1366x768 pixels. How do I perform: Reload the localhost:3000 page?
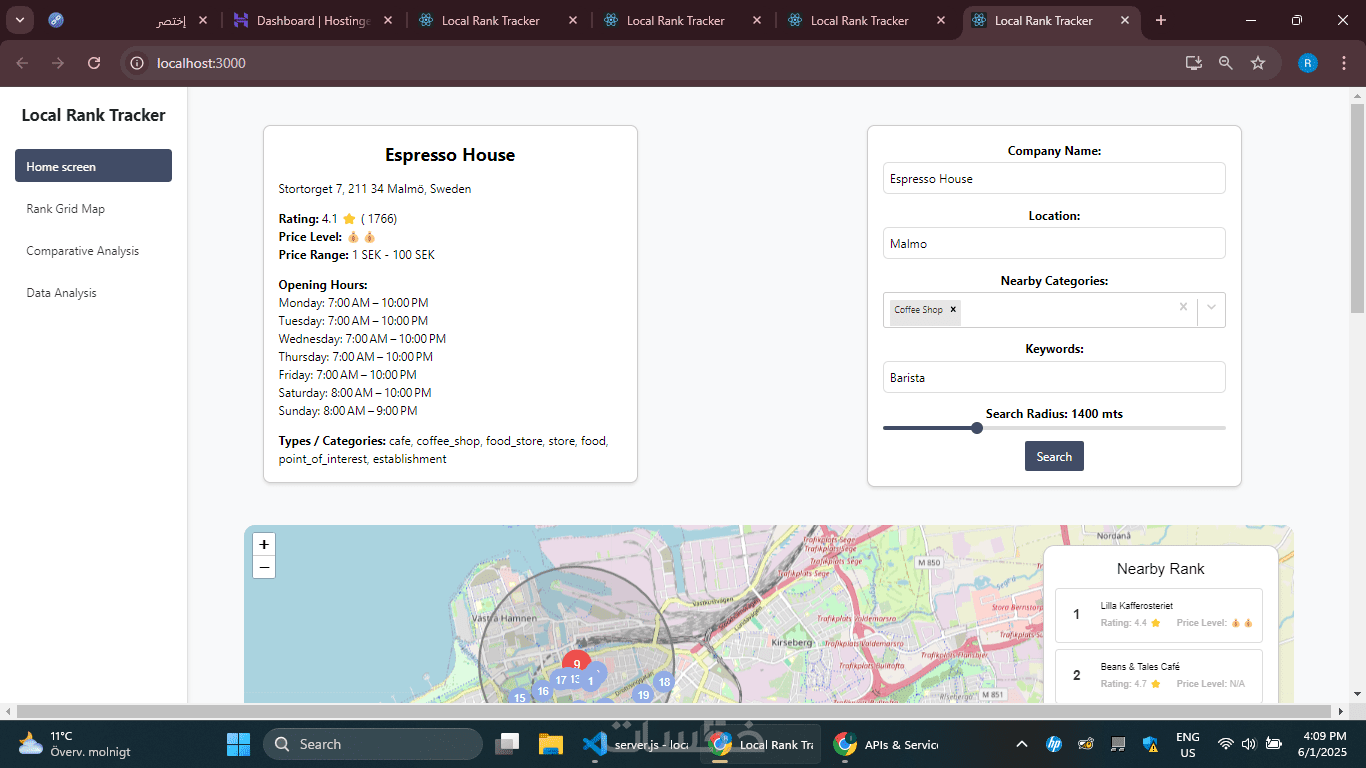(x=94, y=63)
